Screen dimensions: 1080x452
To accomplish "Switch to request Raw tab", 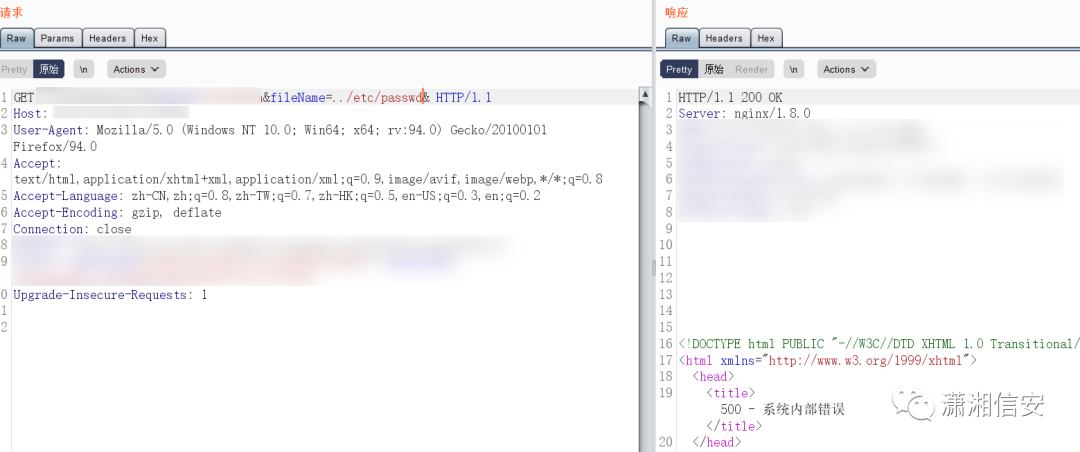I will pos(17,39).
